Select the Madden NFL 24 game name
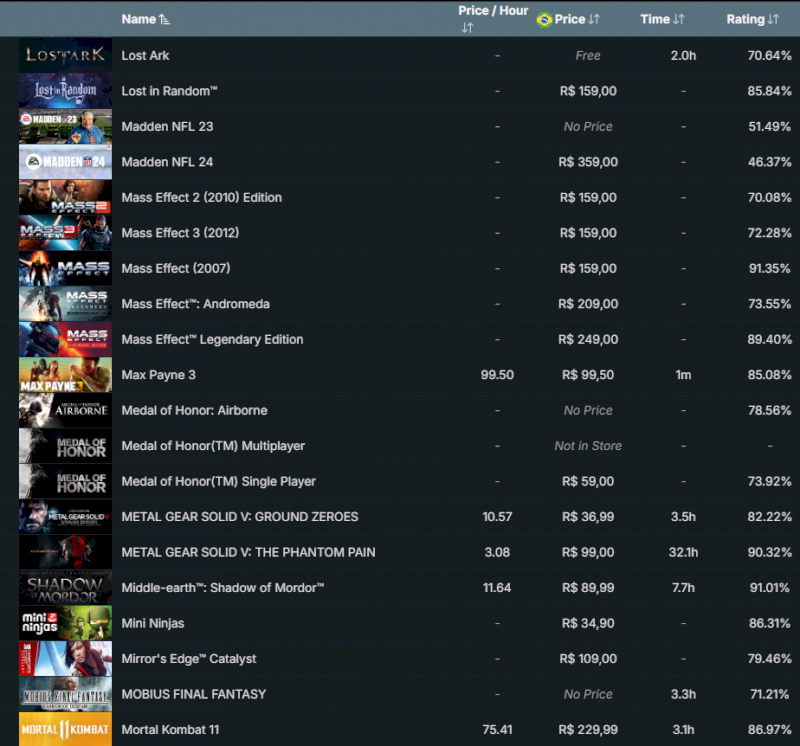The image size is (800, 746). (167, 162)
